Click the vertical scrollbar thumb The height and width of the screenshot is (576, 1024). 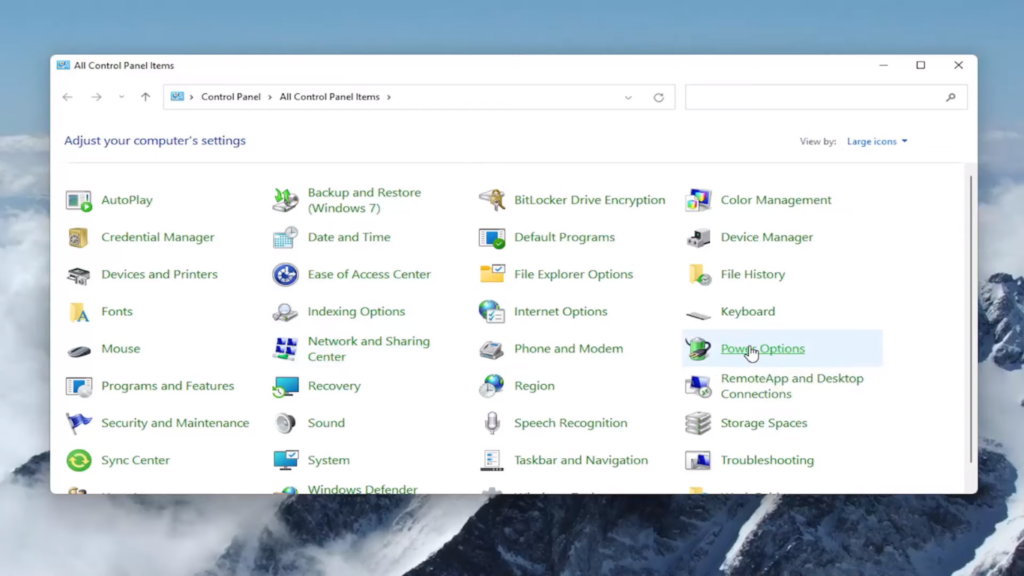(970, 319)
